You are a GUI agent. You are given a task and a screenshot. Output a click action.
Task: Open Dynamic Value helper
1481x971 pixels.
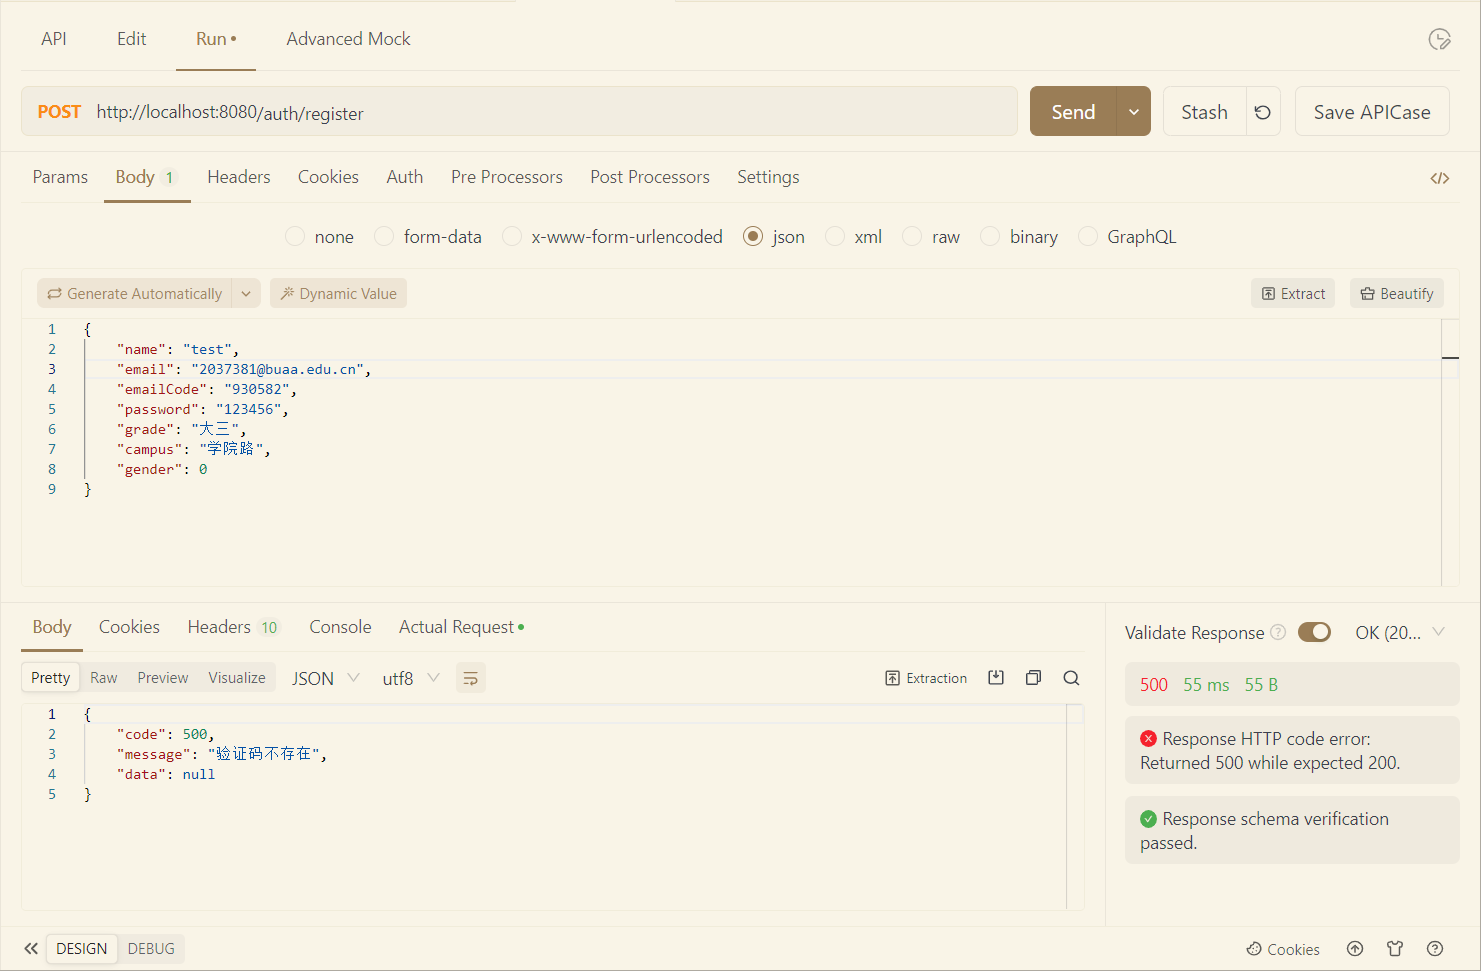pyautogui.click(x=338, y=293)
